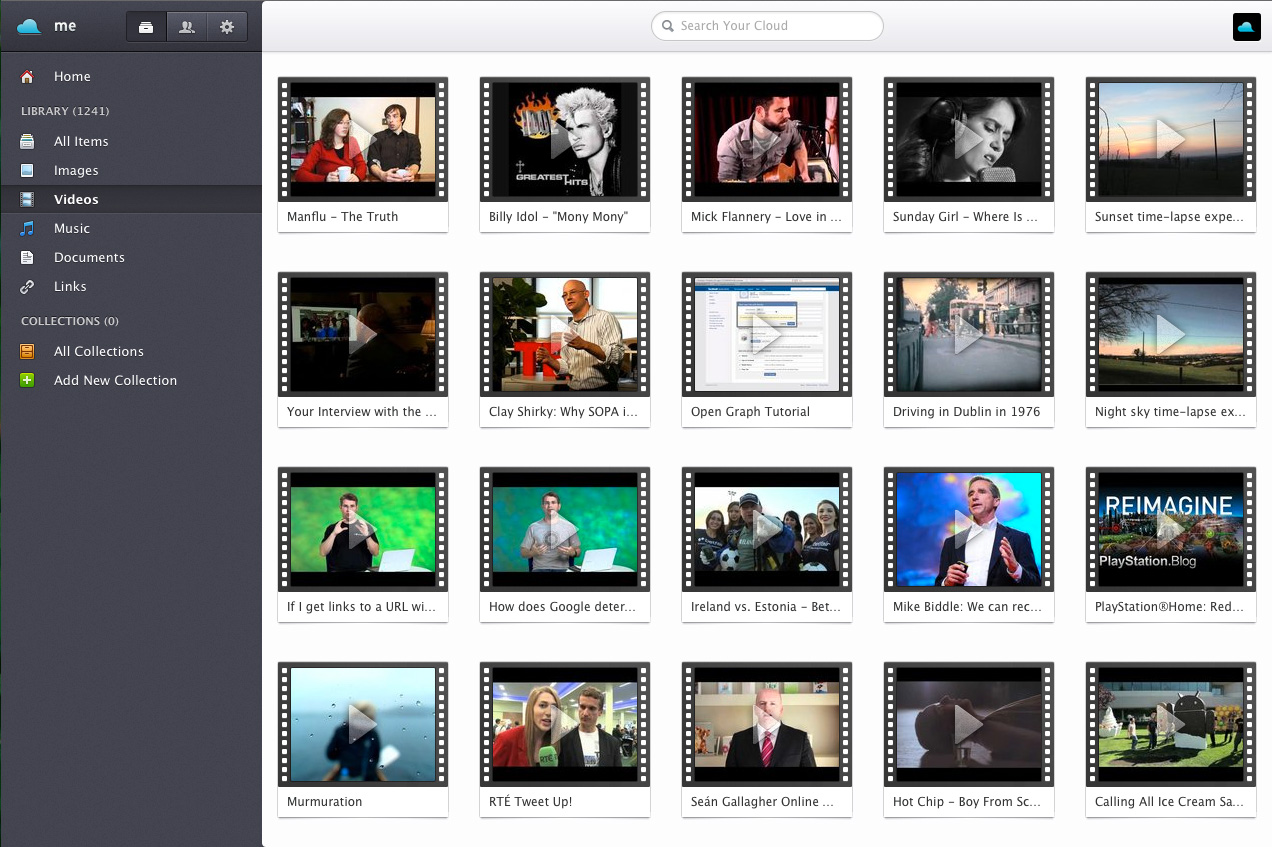This screenshot has width=1272, height=847.
Task: Click the Home house icon in sidebar
Action: (27, 77)
